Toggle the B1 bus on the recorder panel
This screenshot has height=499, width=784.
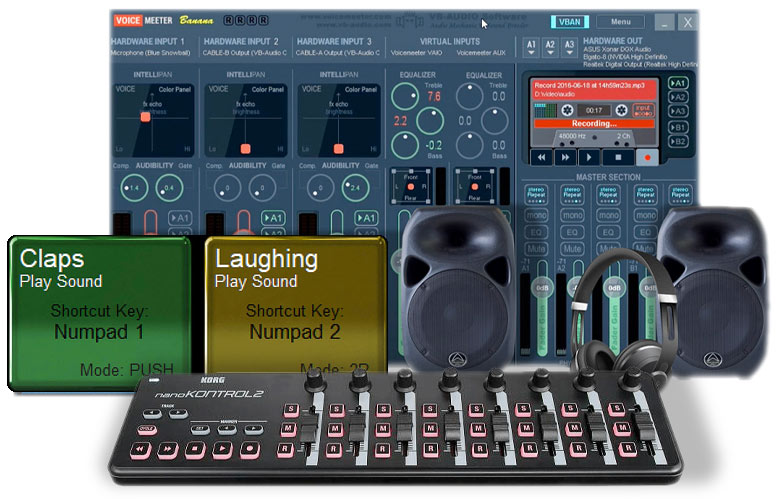coord(678,128)
